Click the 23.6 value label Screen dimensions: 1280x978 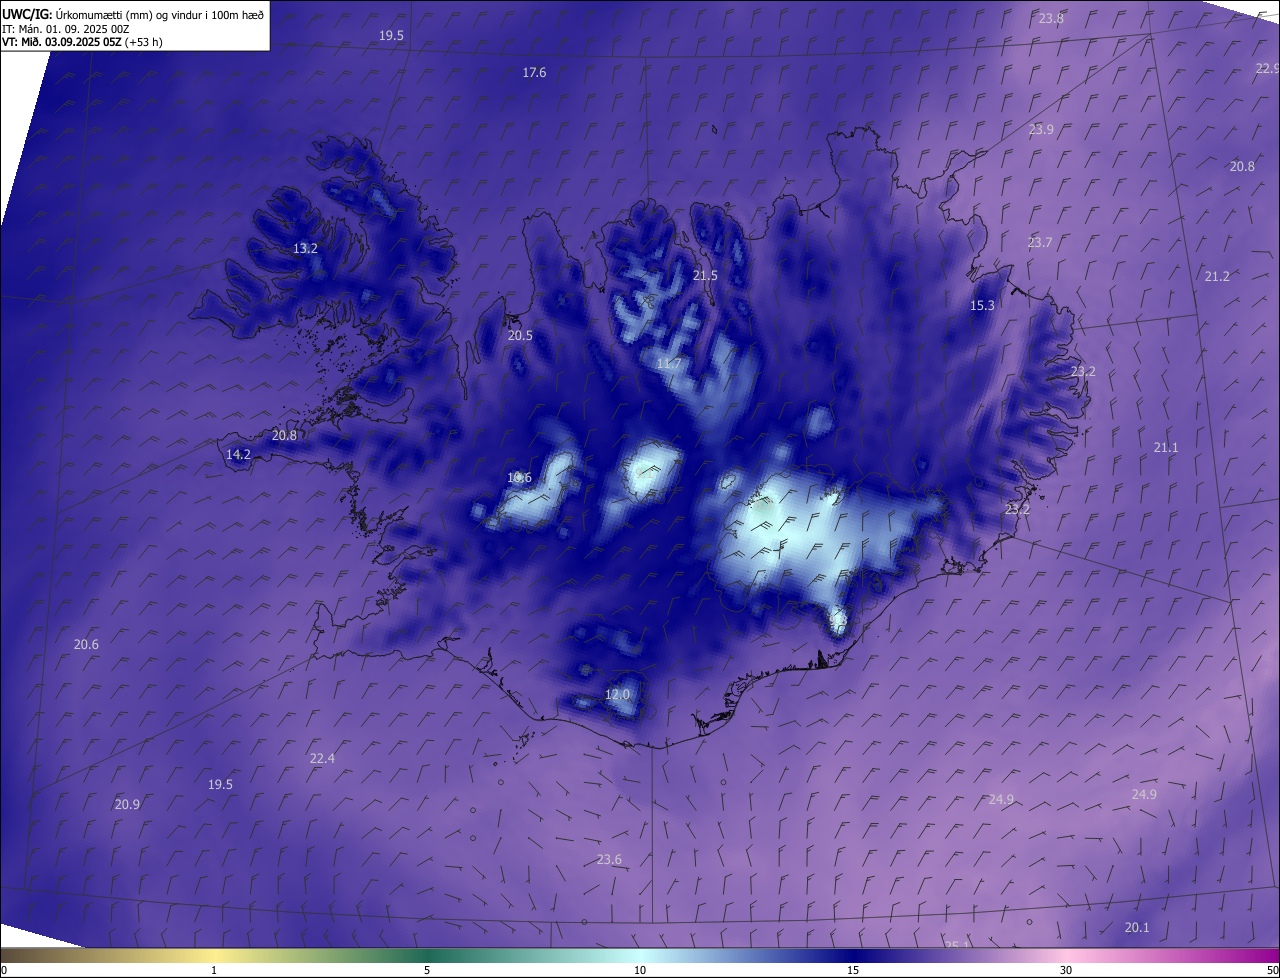[x=609, y=860]
